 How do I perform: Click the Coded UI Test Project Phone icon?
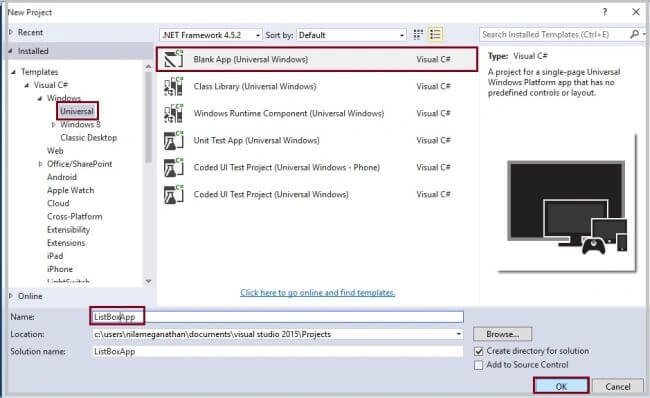[x=173, y=167]
